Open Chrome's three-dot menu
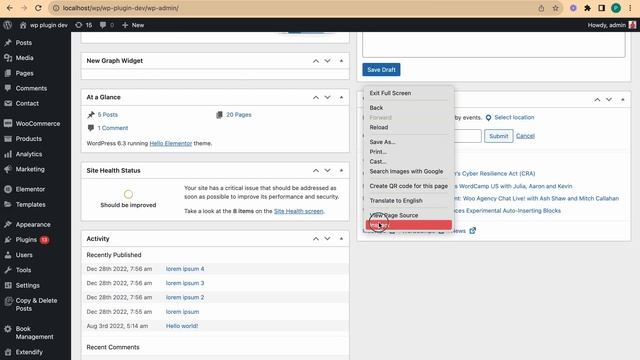640x360 pixels. [630, 8]
